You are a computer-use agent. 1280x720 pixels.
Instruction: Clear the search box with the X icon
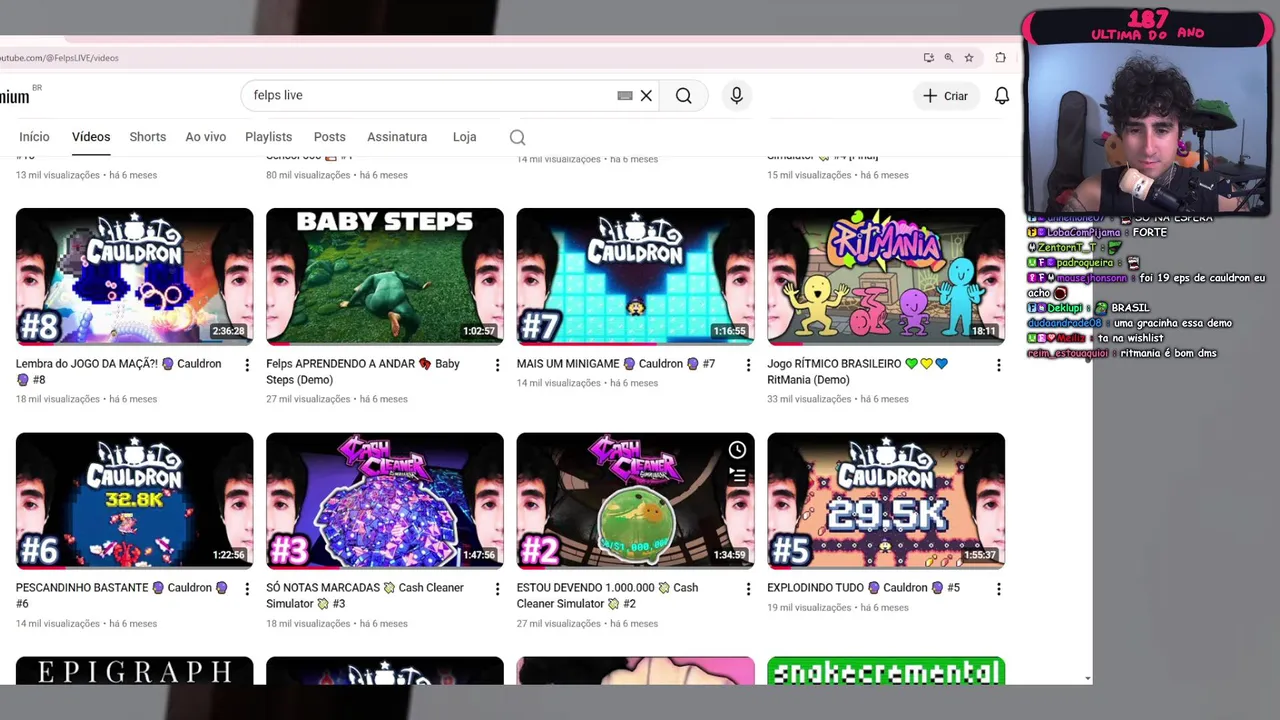pos(646,96)
